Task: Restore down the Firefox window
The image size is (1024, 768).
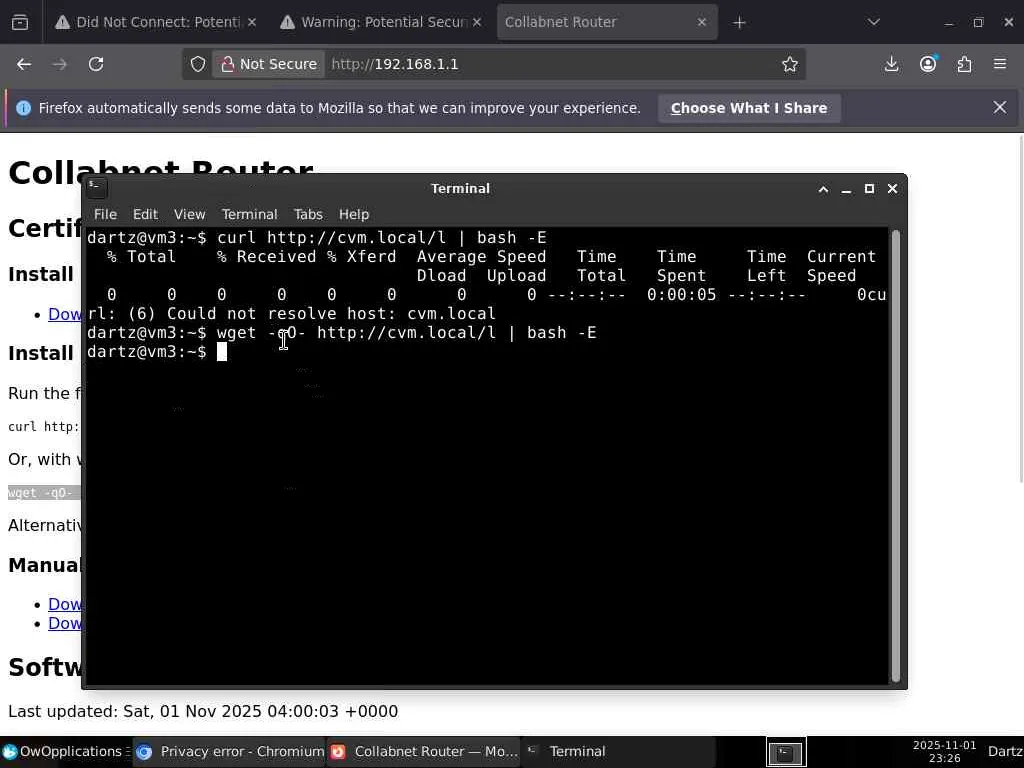Action: (978, 23)
